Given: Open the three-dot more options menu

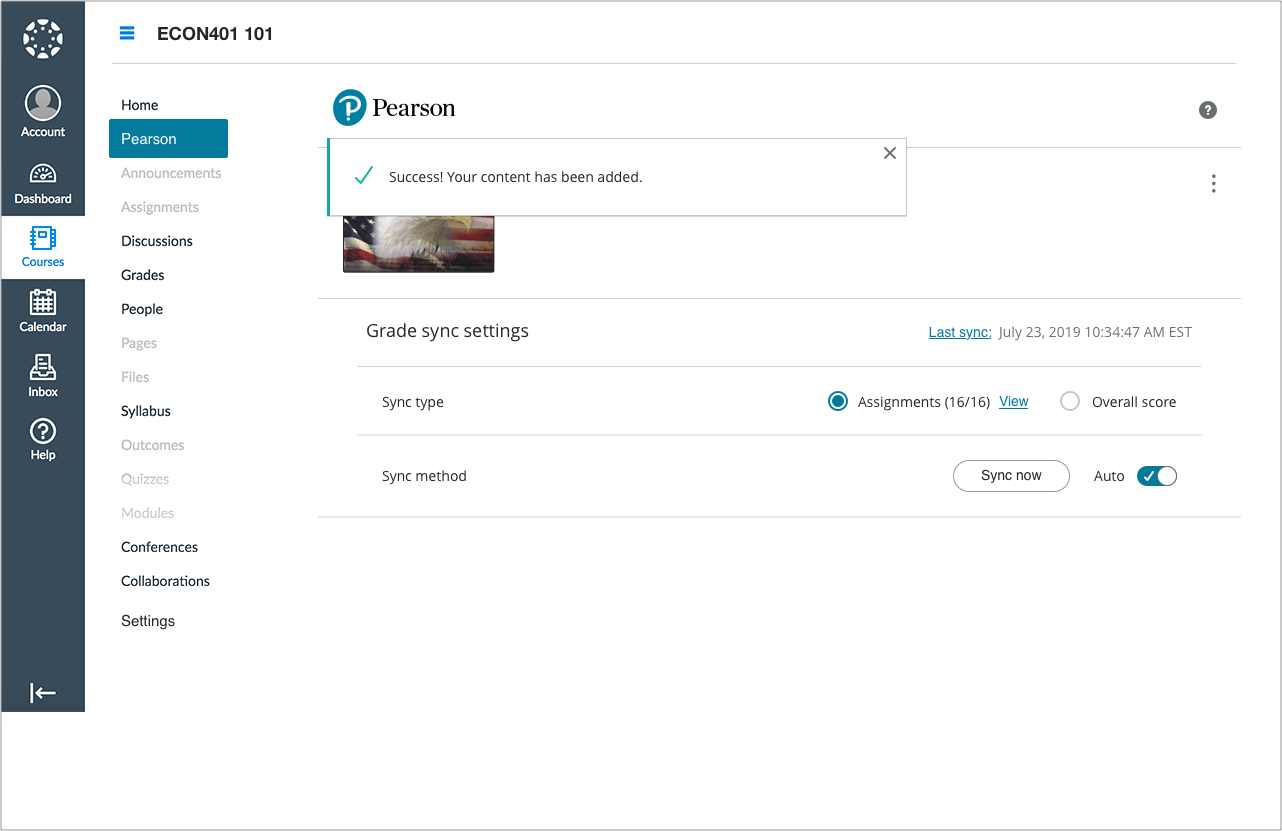Looking at the screenshot, I should (x=1213, y=184).
